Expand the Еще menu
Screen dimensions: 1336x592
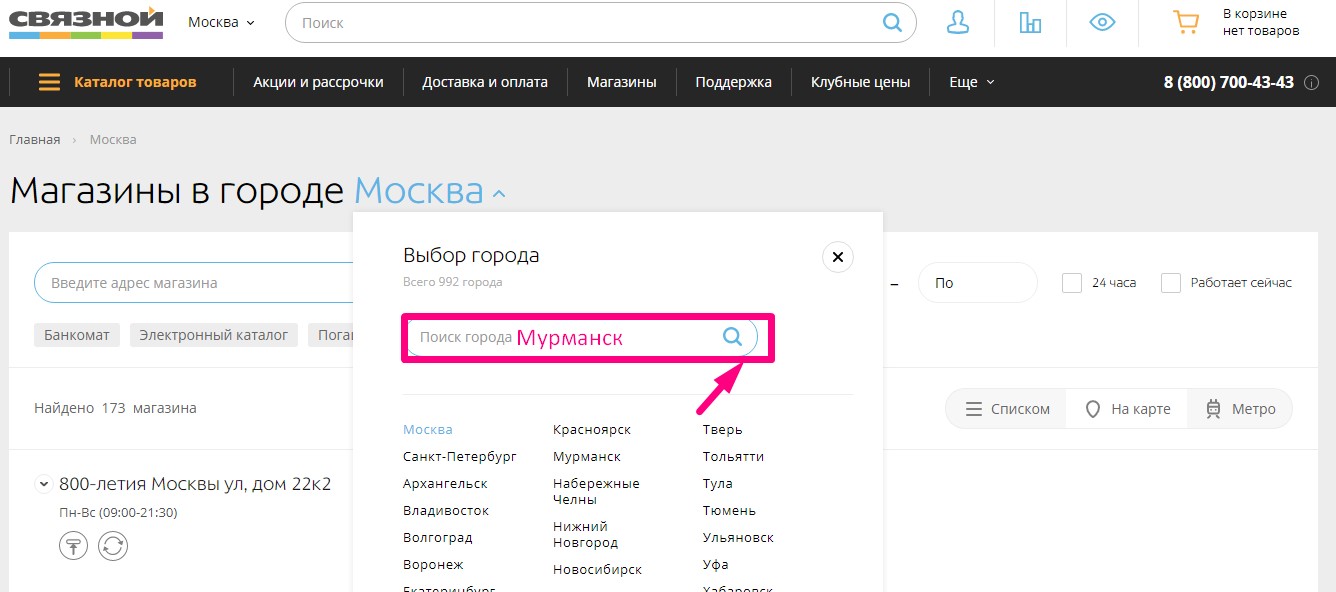(x=972, y=82)
